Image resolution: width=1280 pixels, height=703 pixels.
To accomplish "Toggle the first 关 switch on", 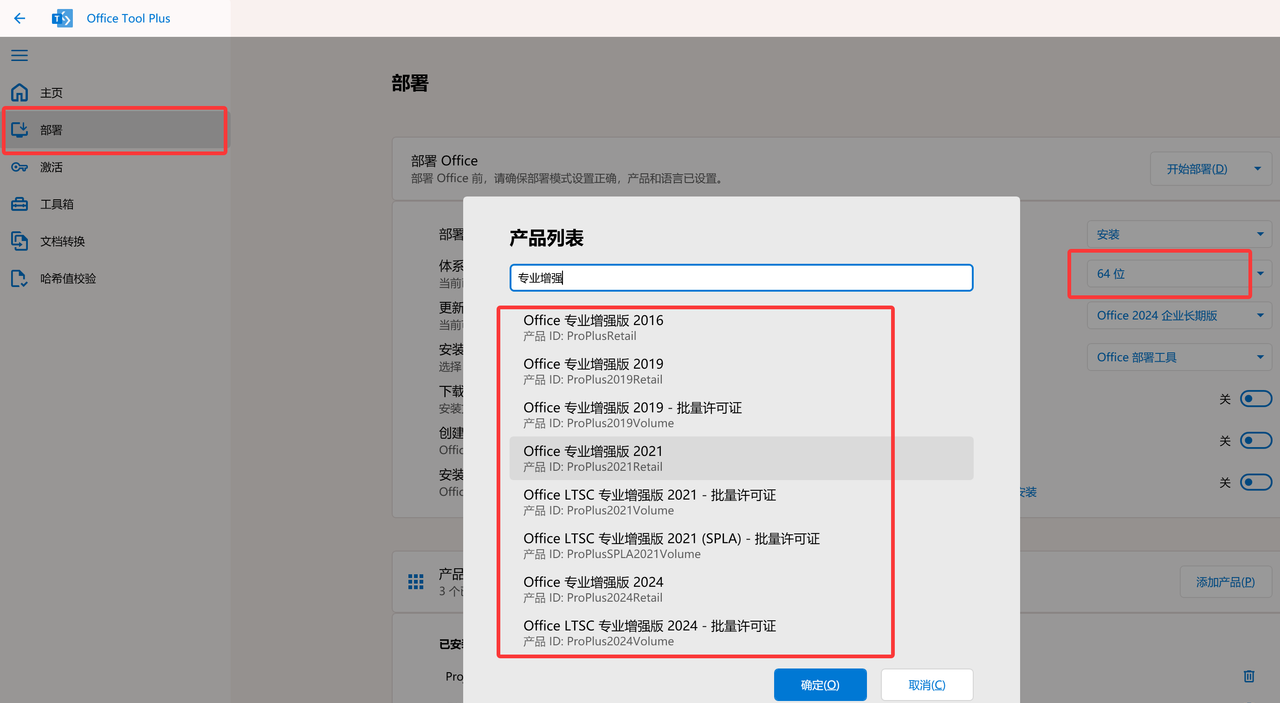I will (x=1255, y=399).
